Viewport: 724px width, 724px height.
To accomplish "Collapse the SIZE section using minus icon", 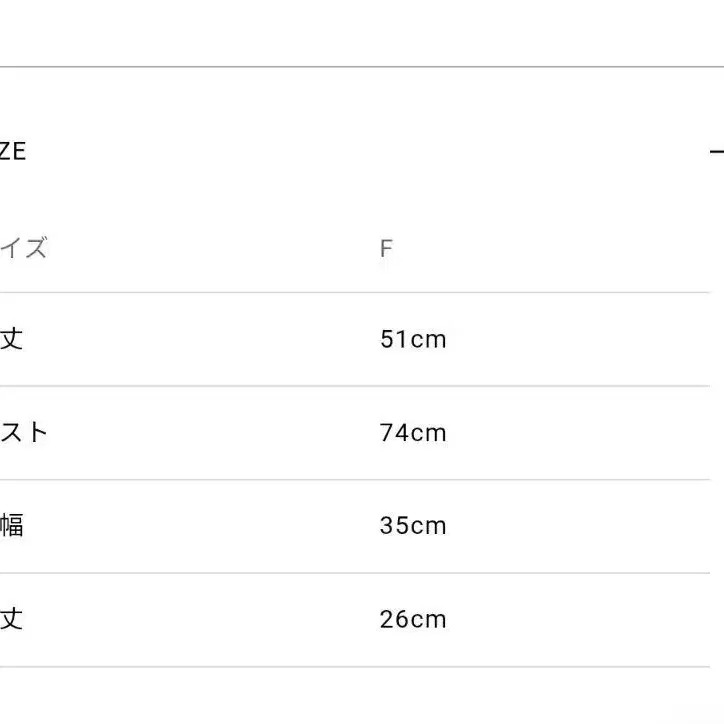I will tap(716, 152).
